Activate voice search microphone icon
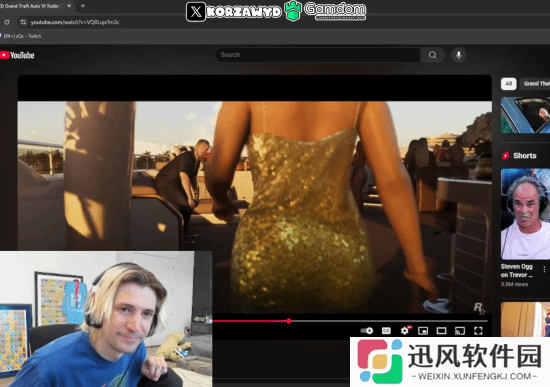 458,55
